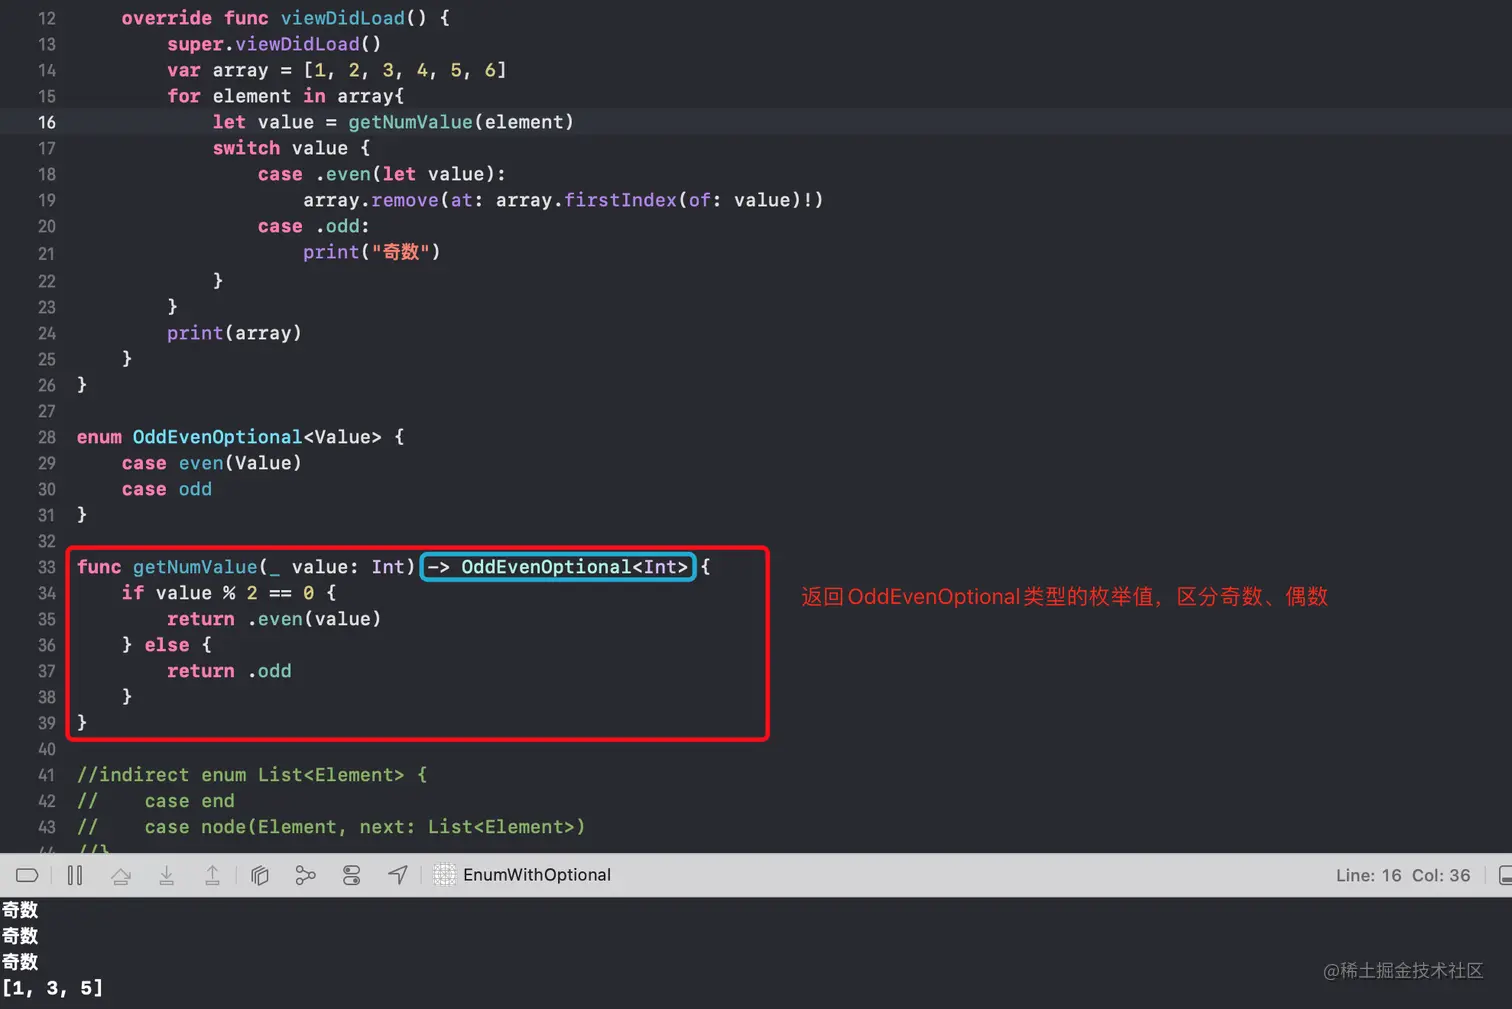
Task: Click 'case .even(let value):' line
Action: [x=382, y=174]
